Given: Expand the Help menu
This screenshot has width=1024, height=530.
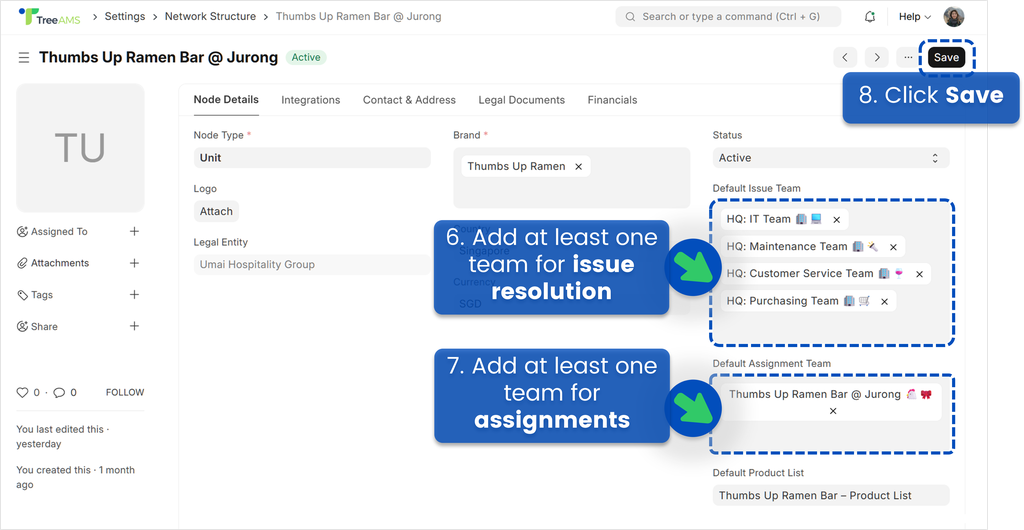Looking at the screenshot, I should (x=914, y=17).
